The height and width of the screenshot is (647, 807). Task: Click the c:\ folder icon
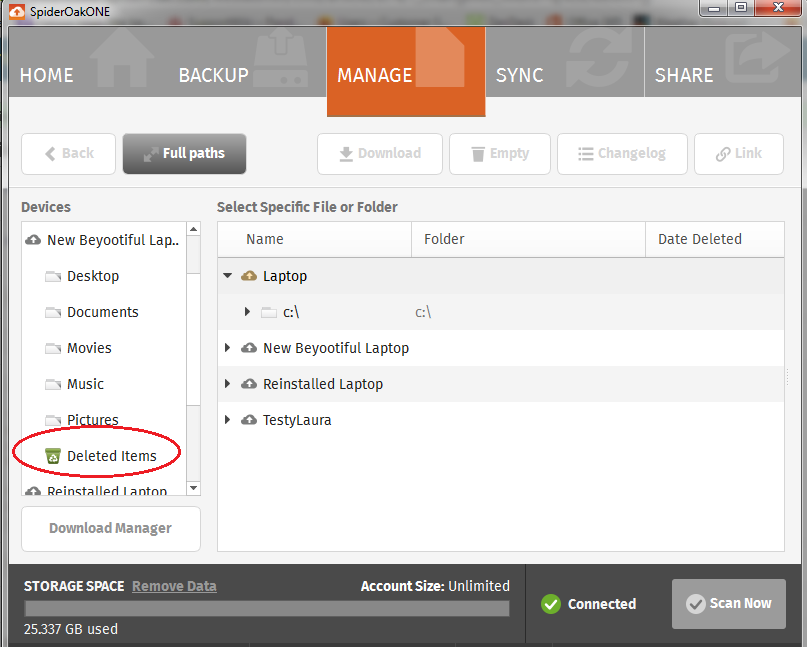pyautogui.click(x=269, y=312)
